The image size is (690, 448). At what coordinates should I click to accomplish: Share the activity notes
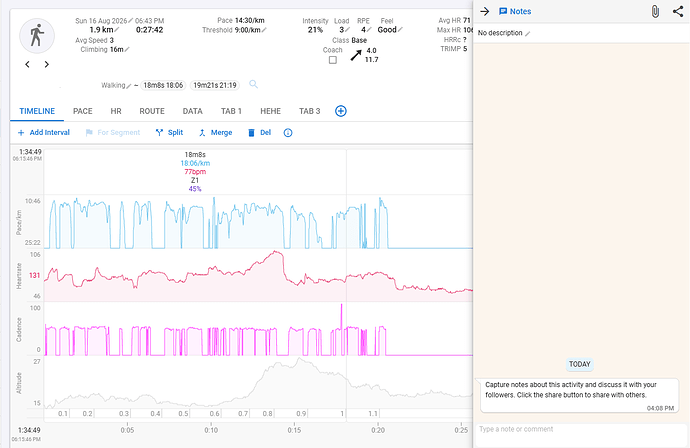point(678,11)
